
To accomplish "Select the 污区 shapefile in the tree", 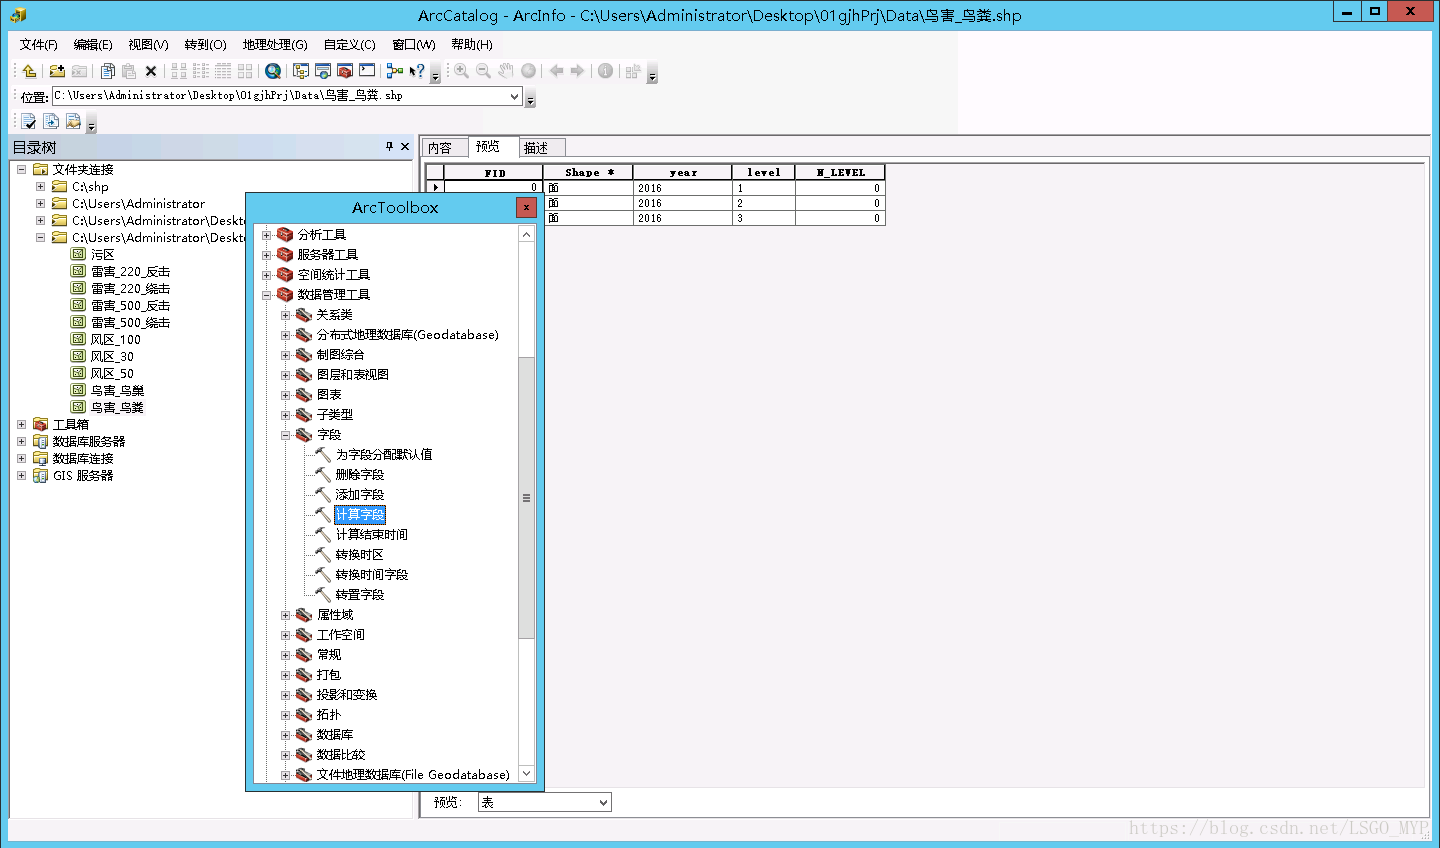I will (103, 254).
